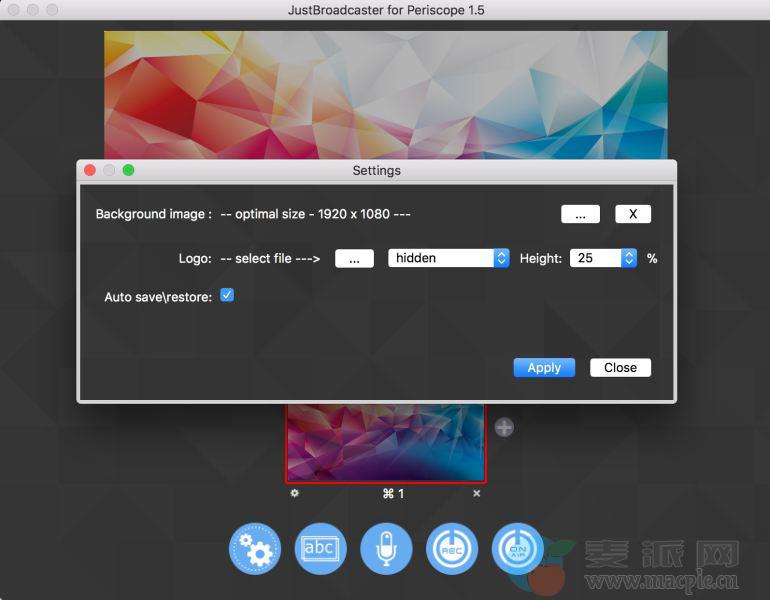Viewport: 770px width, 600px height.
Task: Click the Apply button
Action: click(544, 368)
